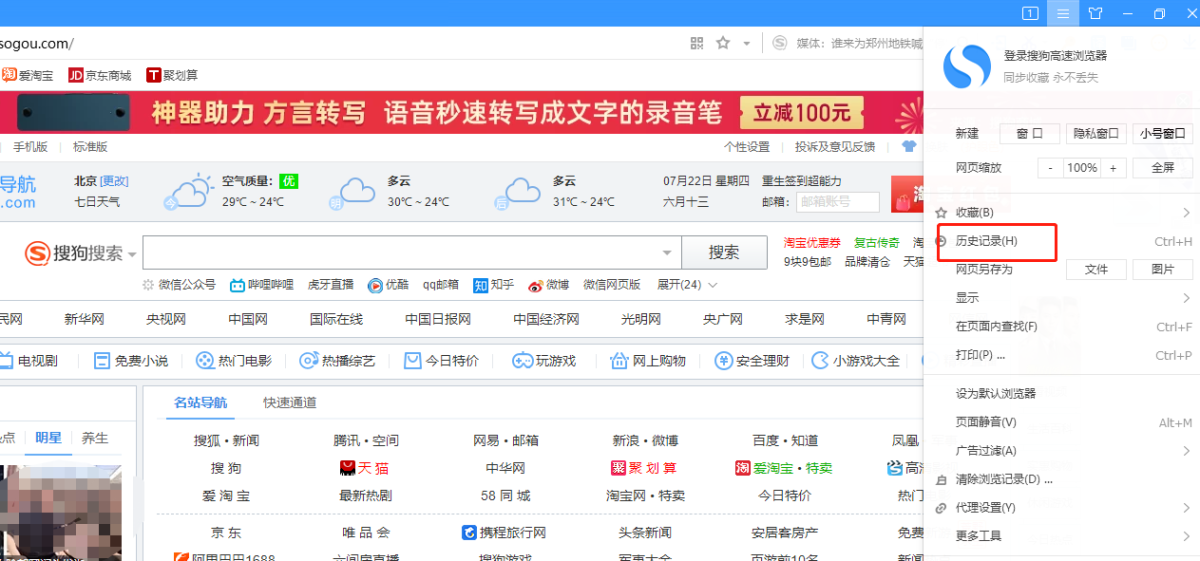The image size is (1200, 561).
Task: Click the 搜索 search button
Action: coord(723,252)
